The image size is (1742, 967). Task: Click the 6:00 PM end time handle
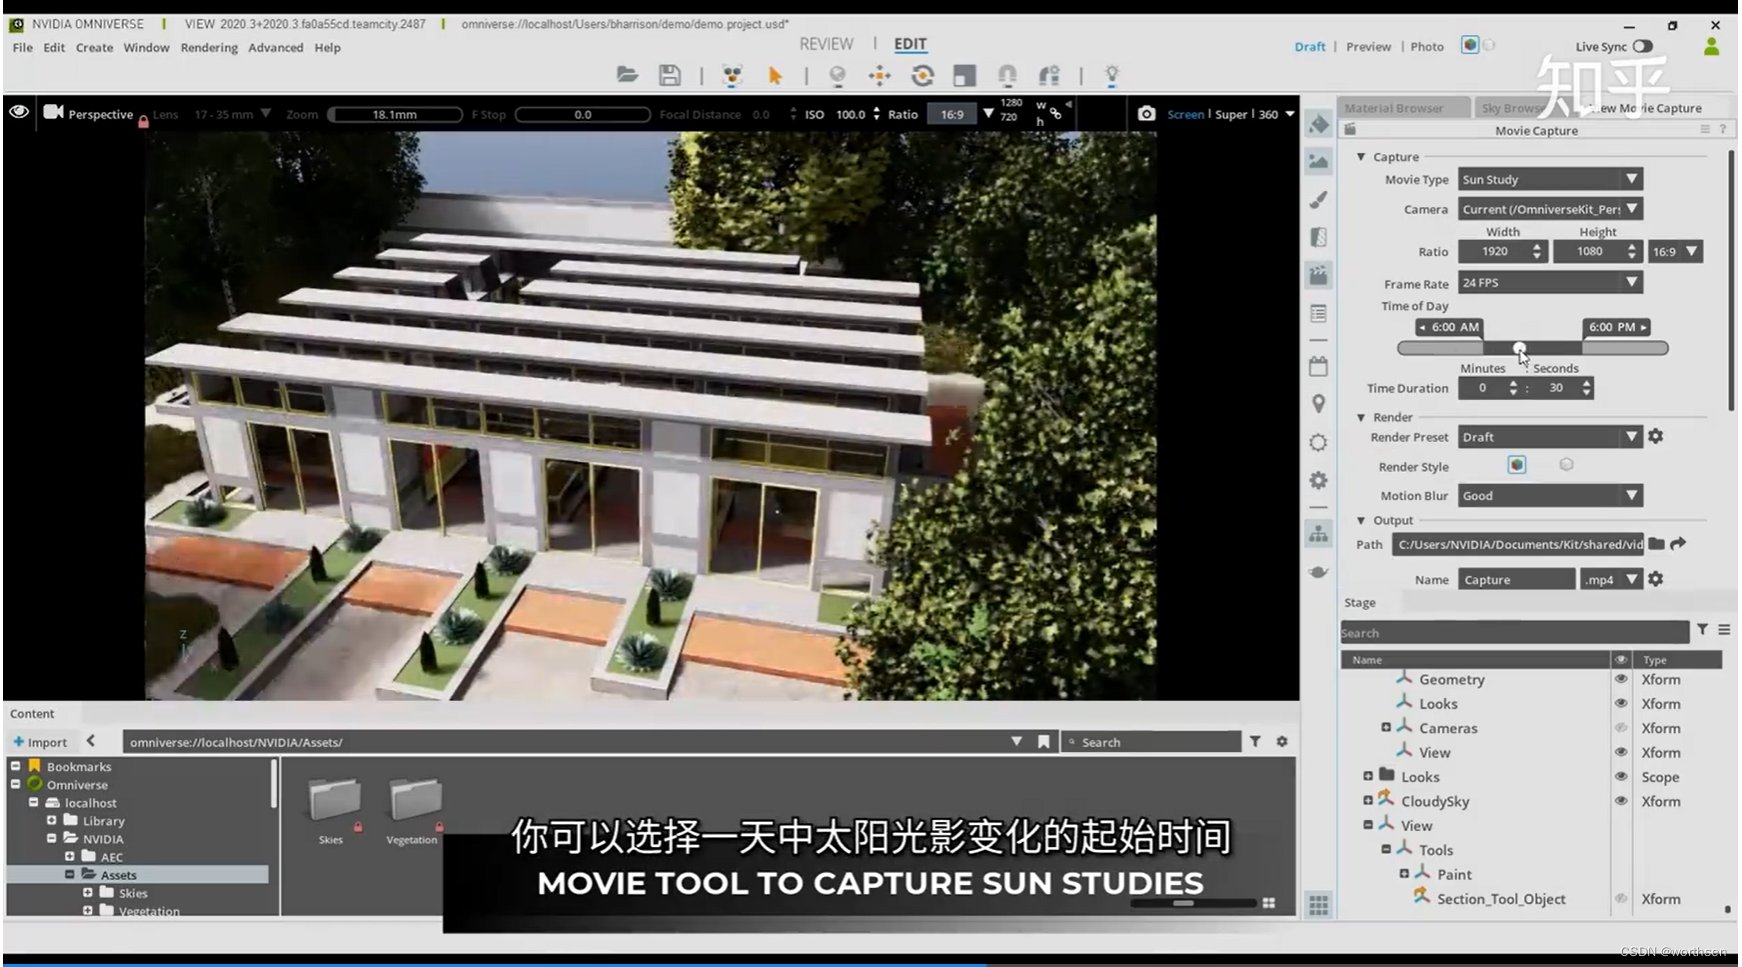click(1617, 327)
